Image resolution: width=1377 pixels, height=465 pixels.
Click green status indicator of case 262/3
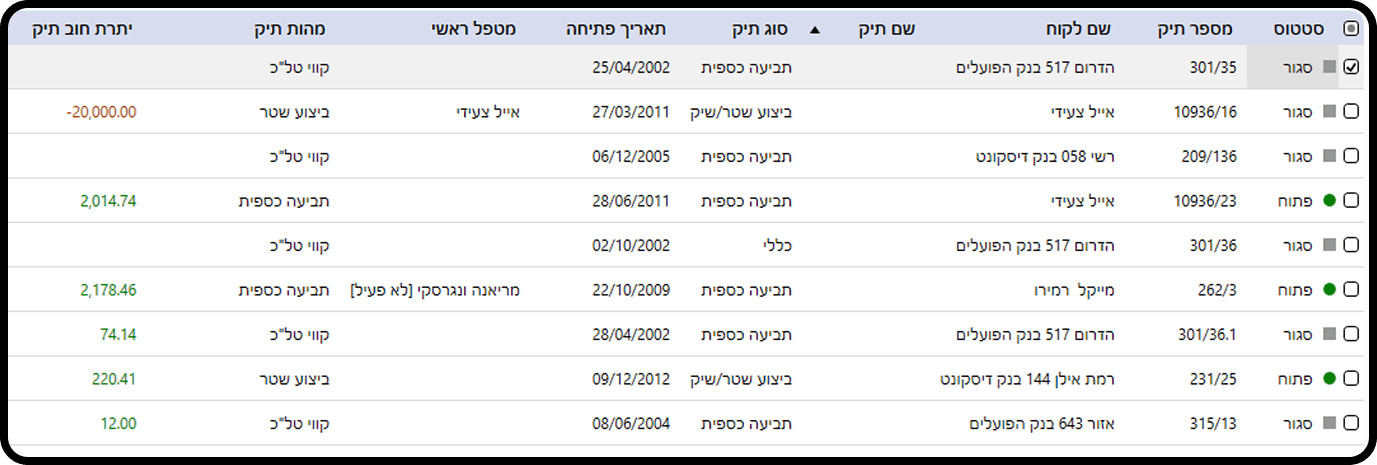[x=1329, y=289]
